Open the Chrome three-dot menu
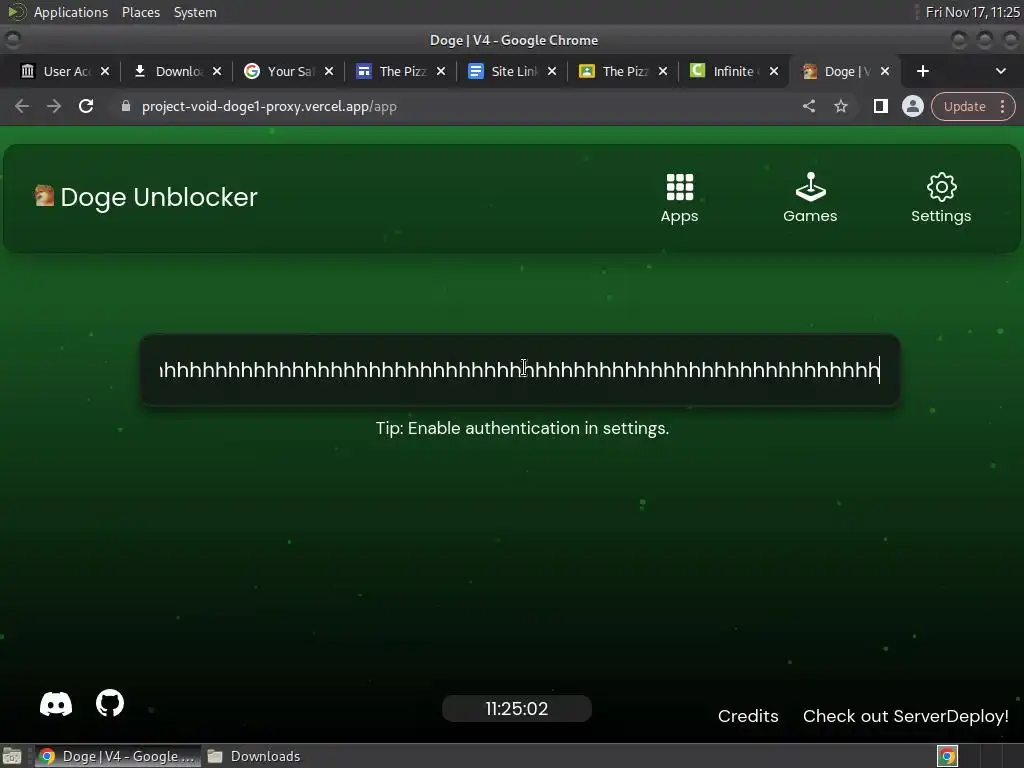This screenshot has height=768, width=1024. (1002, 106)
